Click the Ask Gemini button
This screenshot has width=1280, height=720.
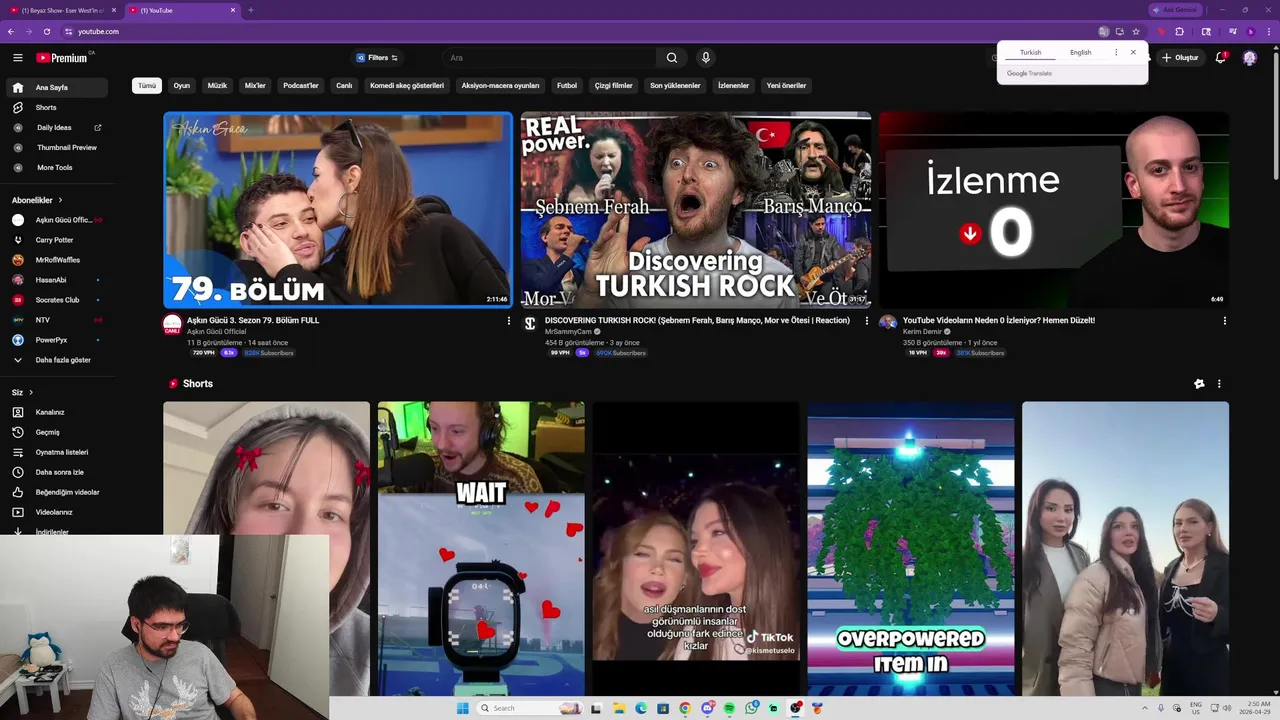pyautogui.click(x=1175, y=10)
